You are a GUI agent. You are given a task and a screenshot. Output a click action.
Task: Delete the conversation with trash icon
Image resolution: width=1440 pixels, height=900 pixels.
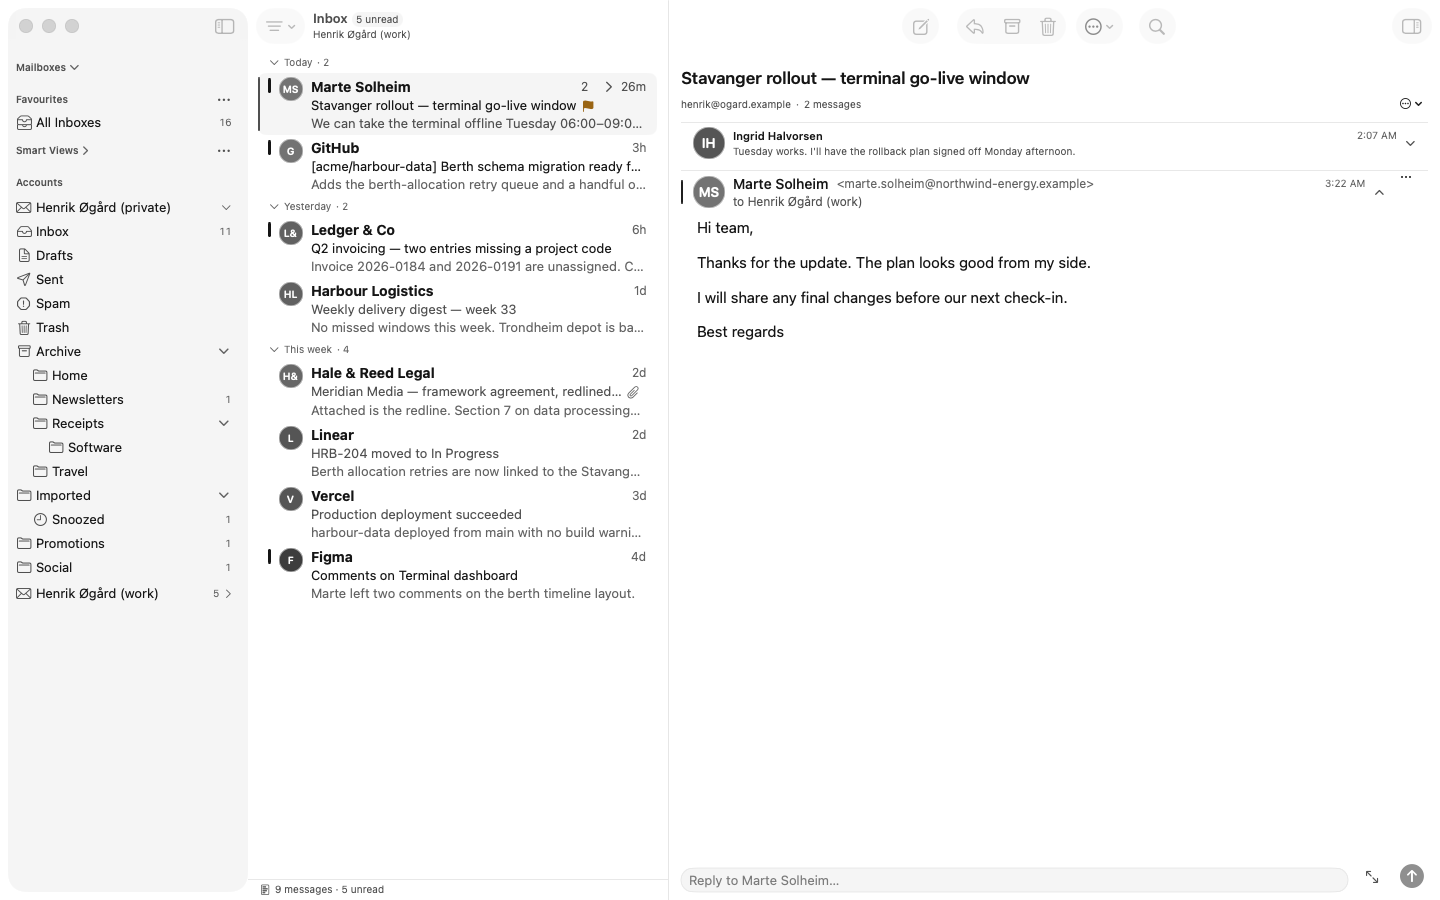point(1048,27)
